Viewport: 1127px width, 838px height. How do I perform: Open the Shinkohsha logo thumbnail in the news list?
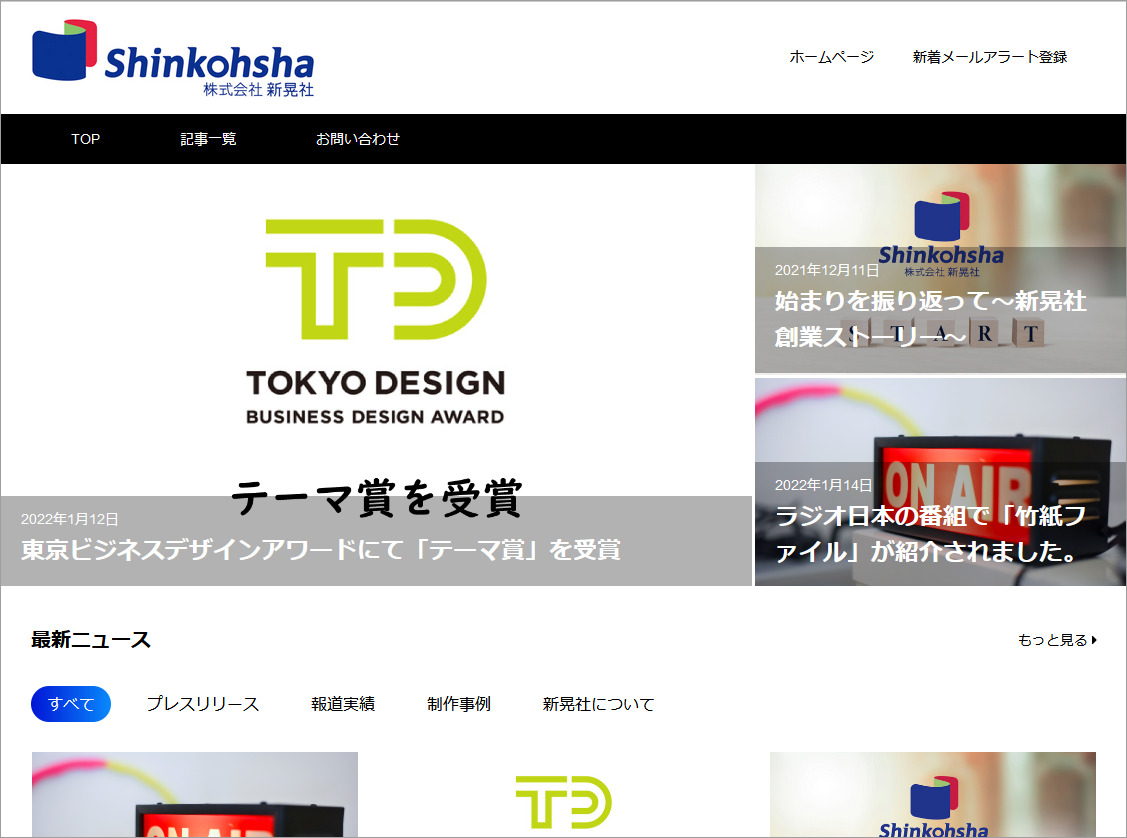pyautogui.click(x=933, y=794)
